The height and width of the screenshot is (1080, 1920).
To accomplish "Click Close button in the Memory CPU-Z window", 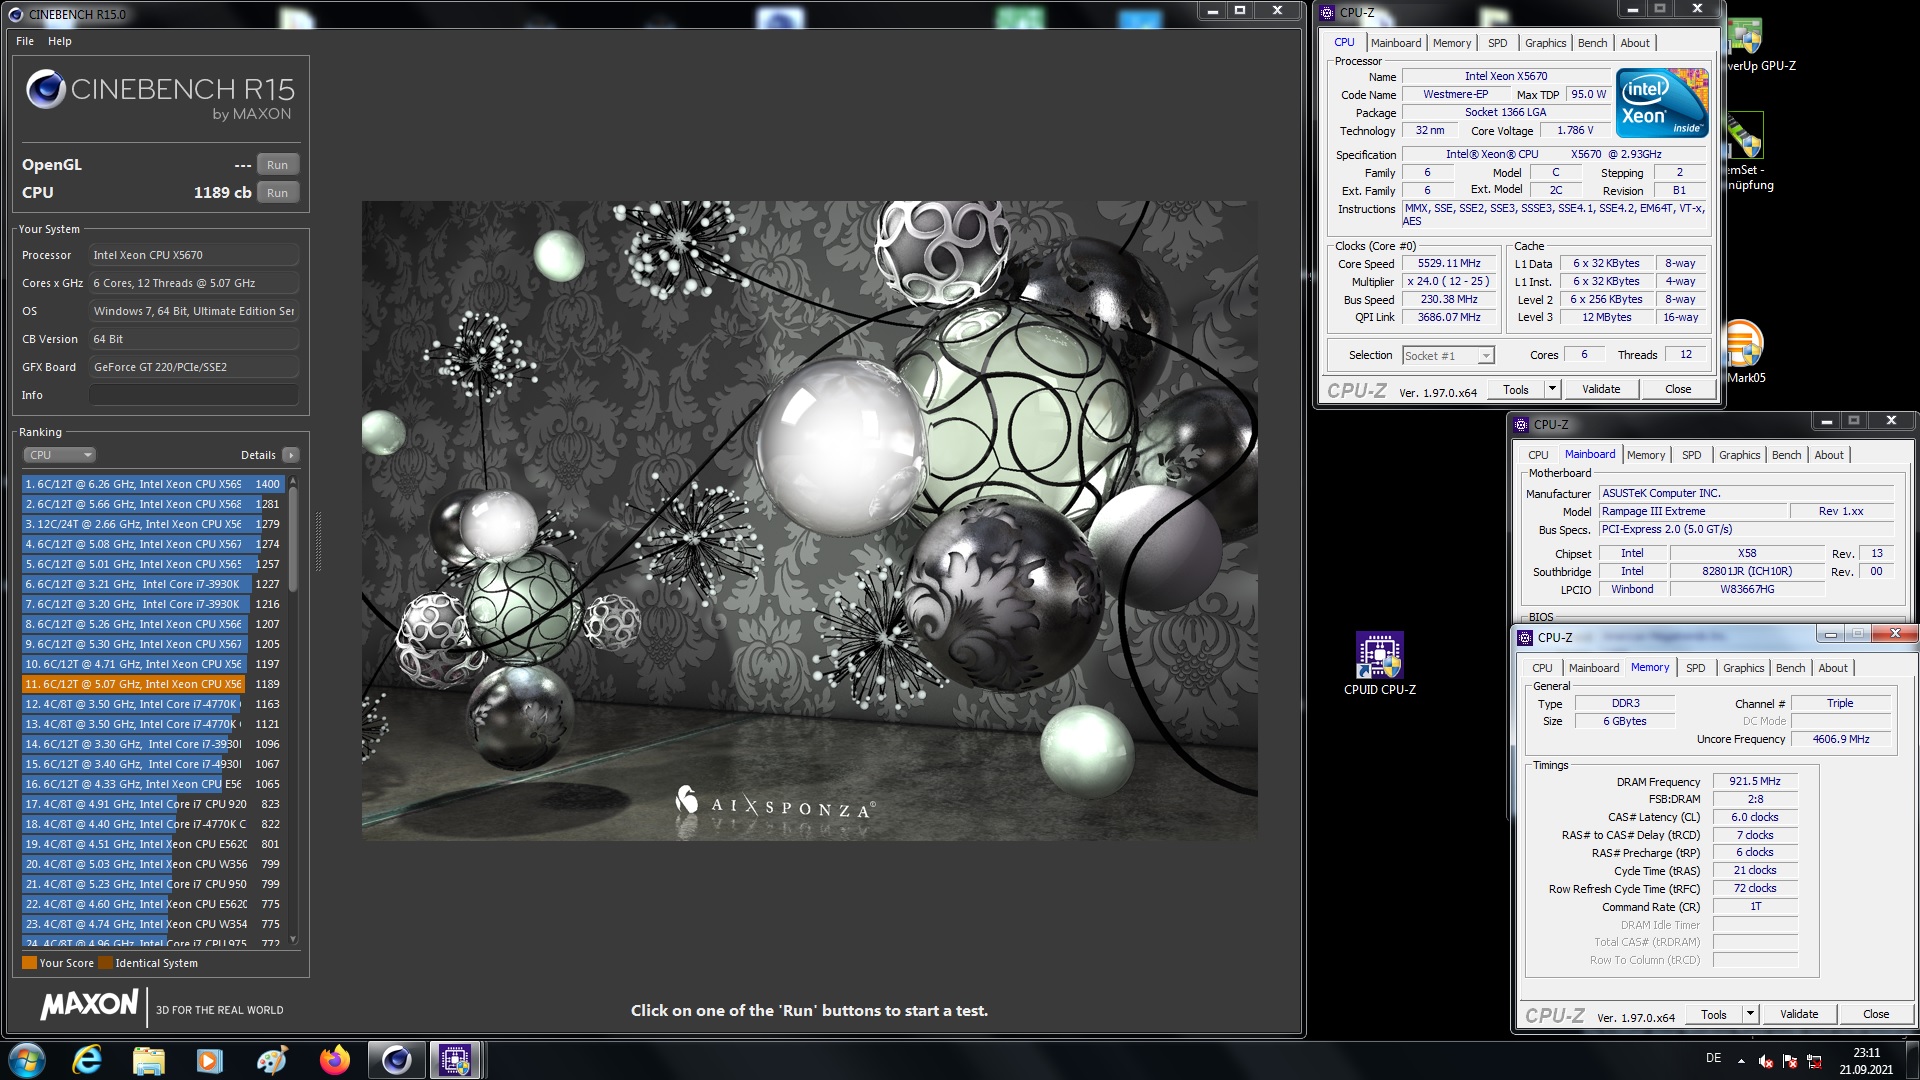I will point(1876,1013).
